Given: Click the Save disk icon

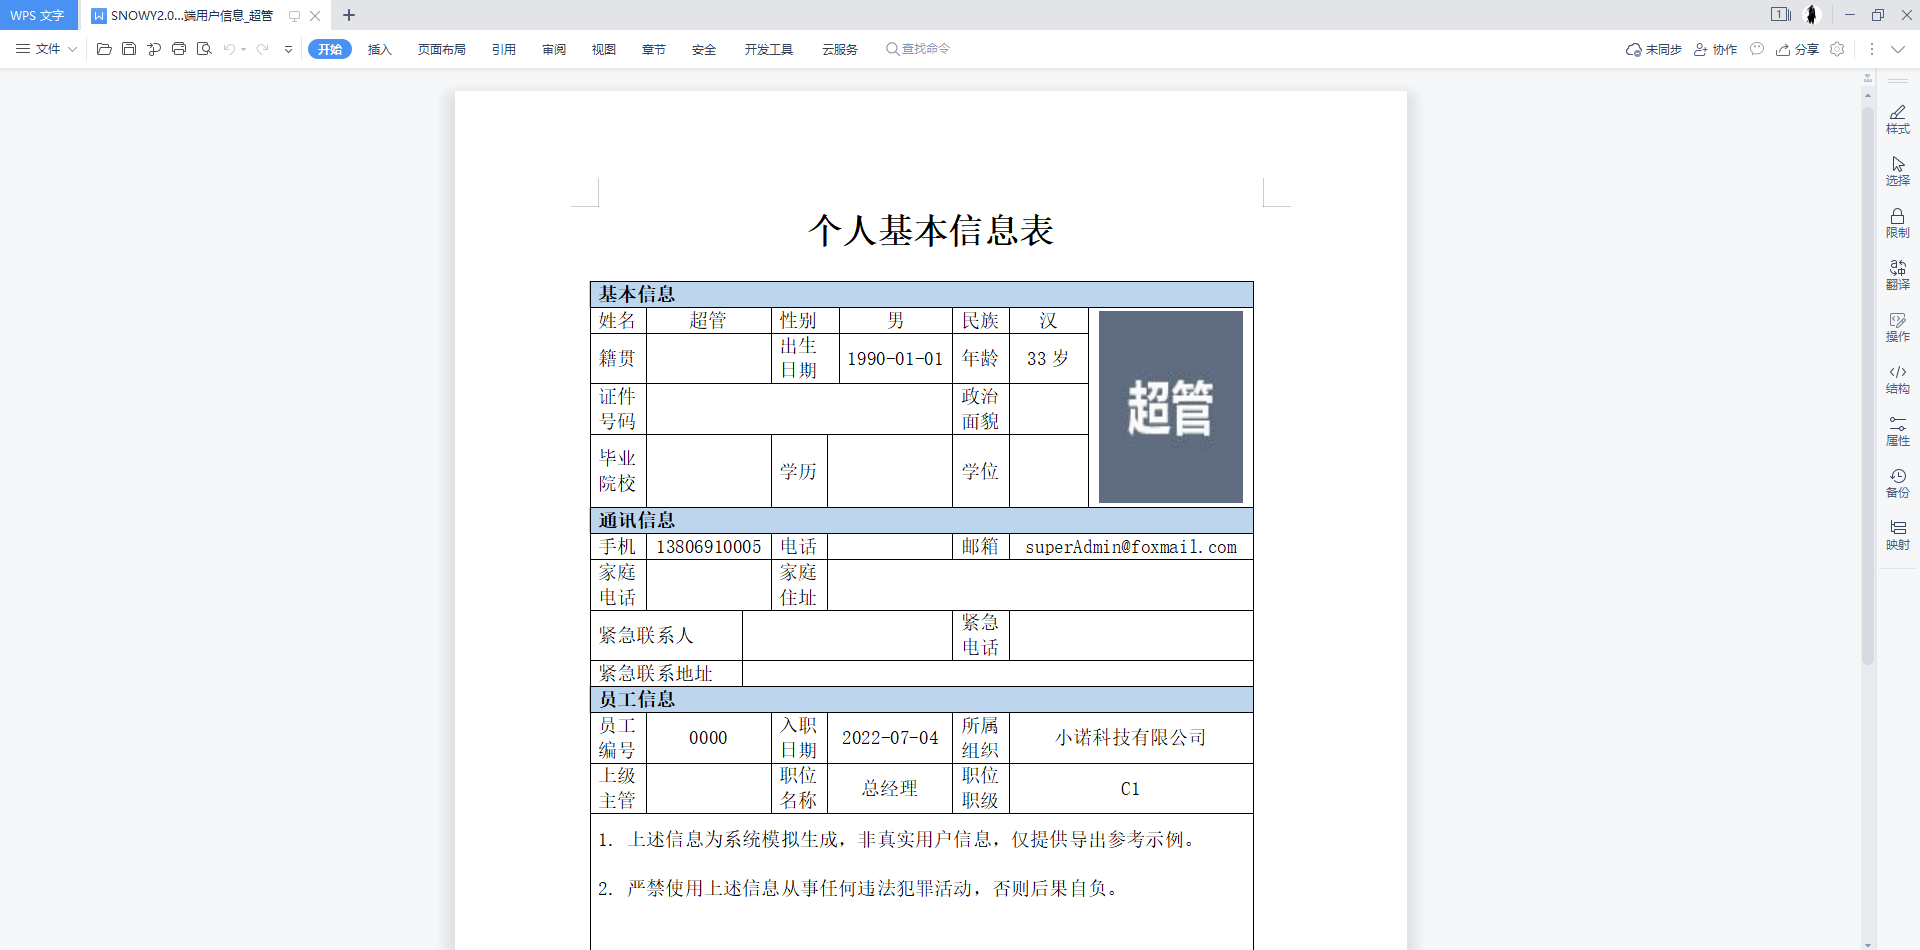Looking at the screenshot, I should tap(129, 49).
